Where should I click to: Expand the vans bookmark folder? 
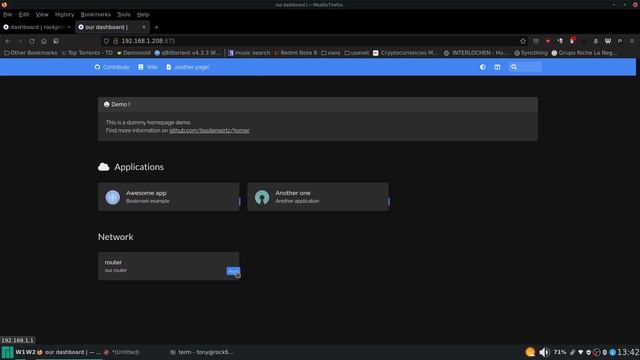331,53
